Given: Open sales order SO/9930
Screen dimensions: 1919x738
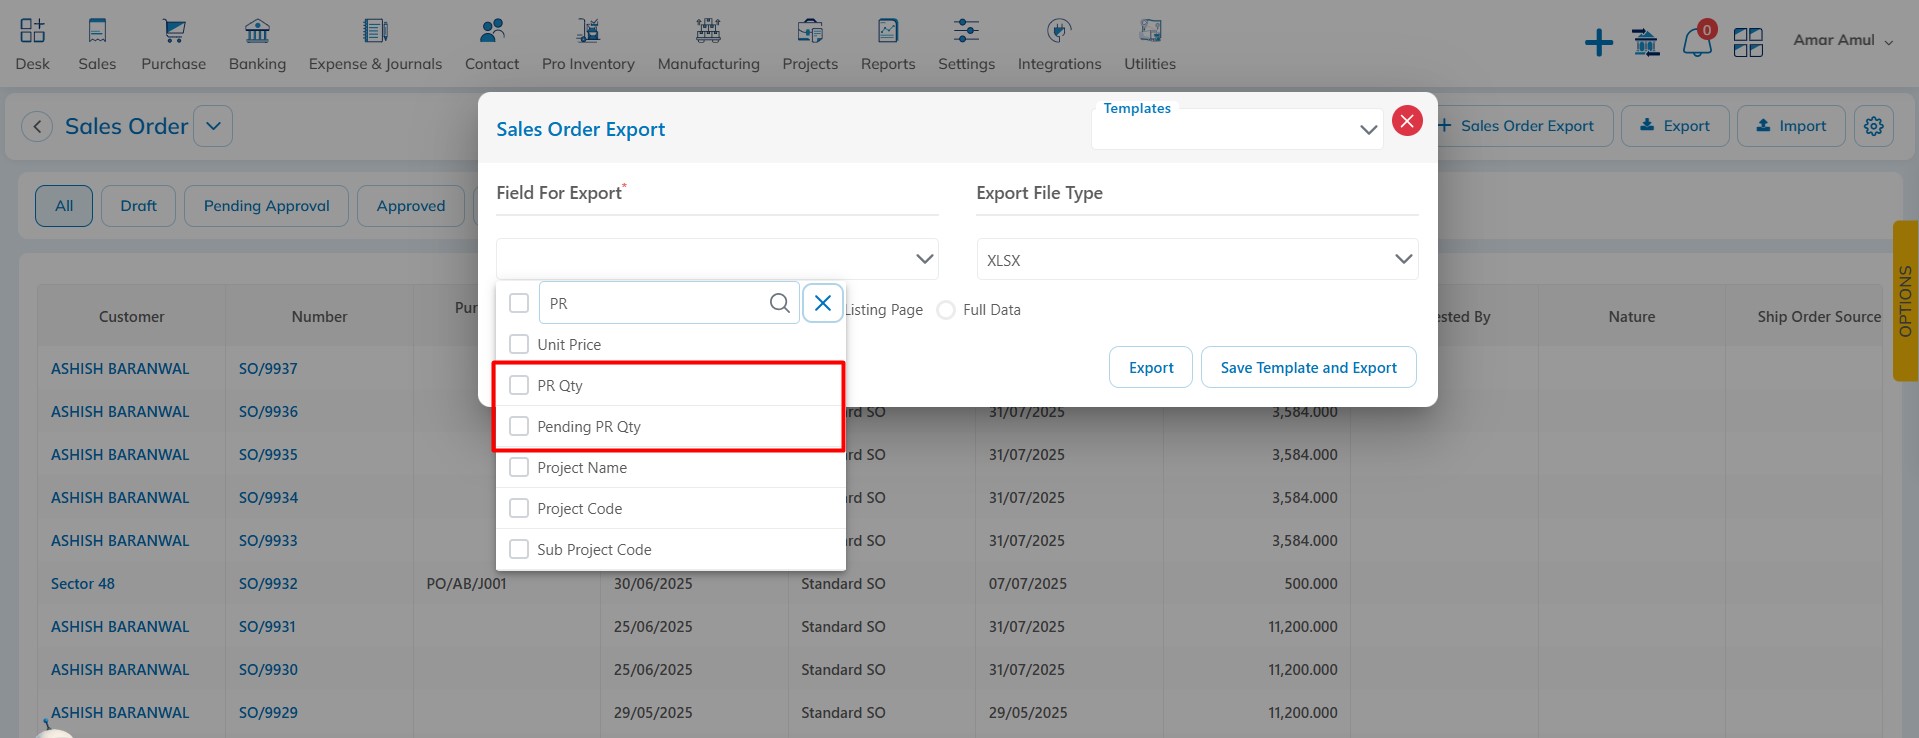Looking at the screenshot, I should (268, 669).
